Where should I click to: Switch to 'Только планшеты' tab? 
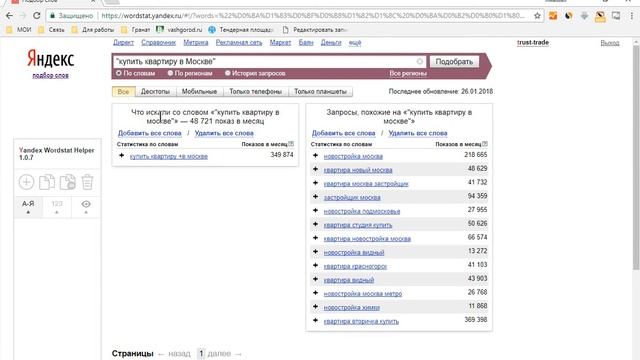[x=320, y=91]
